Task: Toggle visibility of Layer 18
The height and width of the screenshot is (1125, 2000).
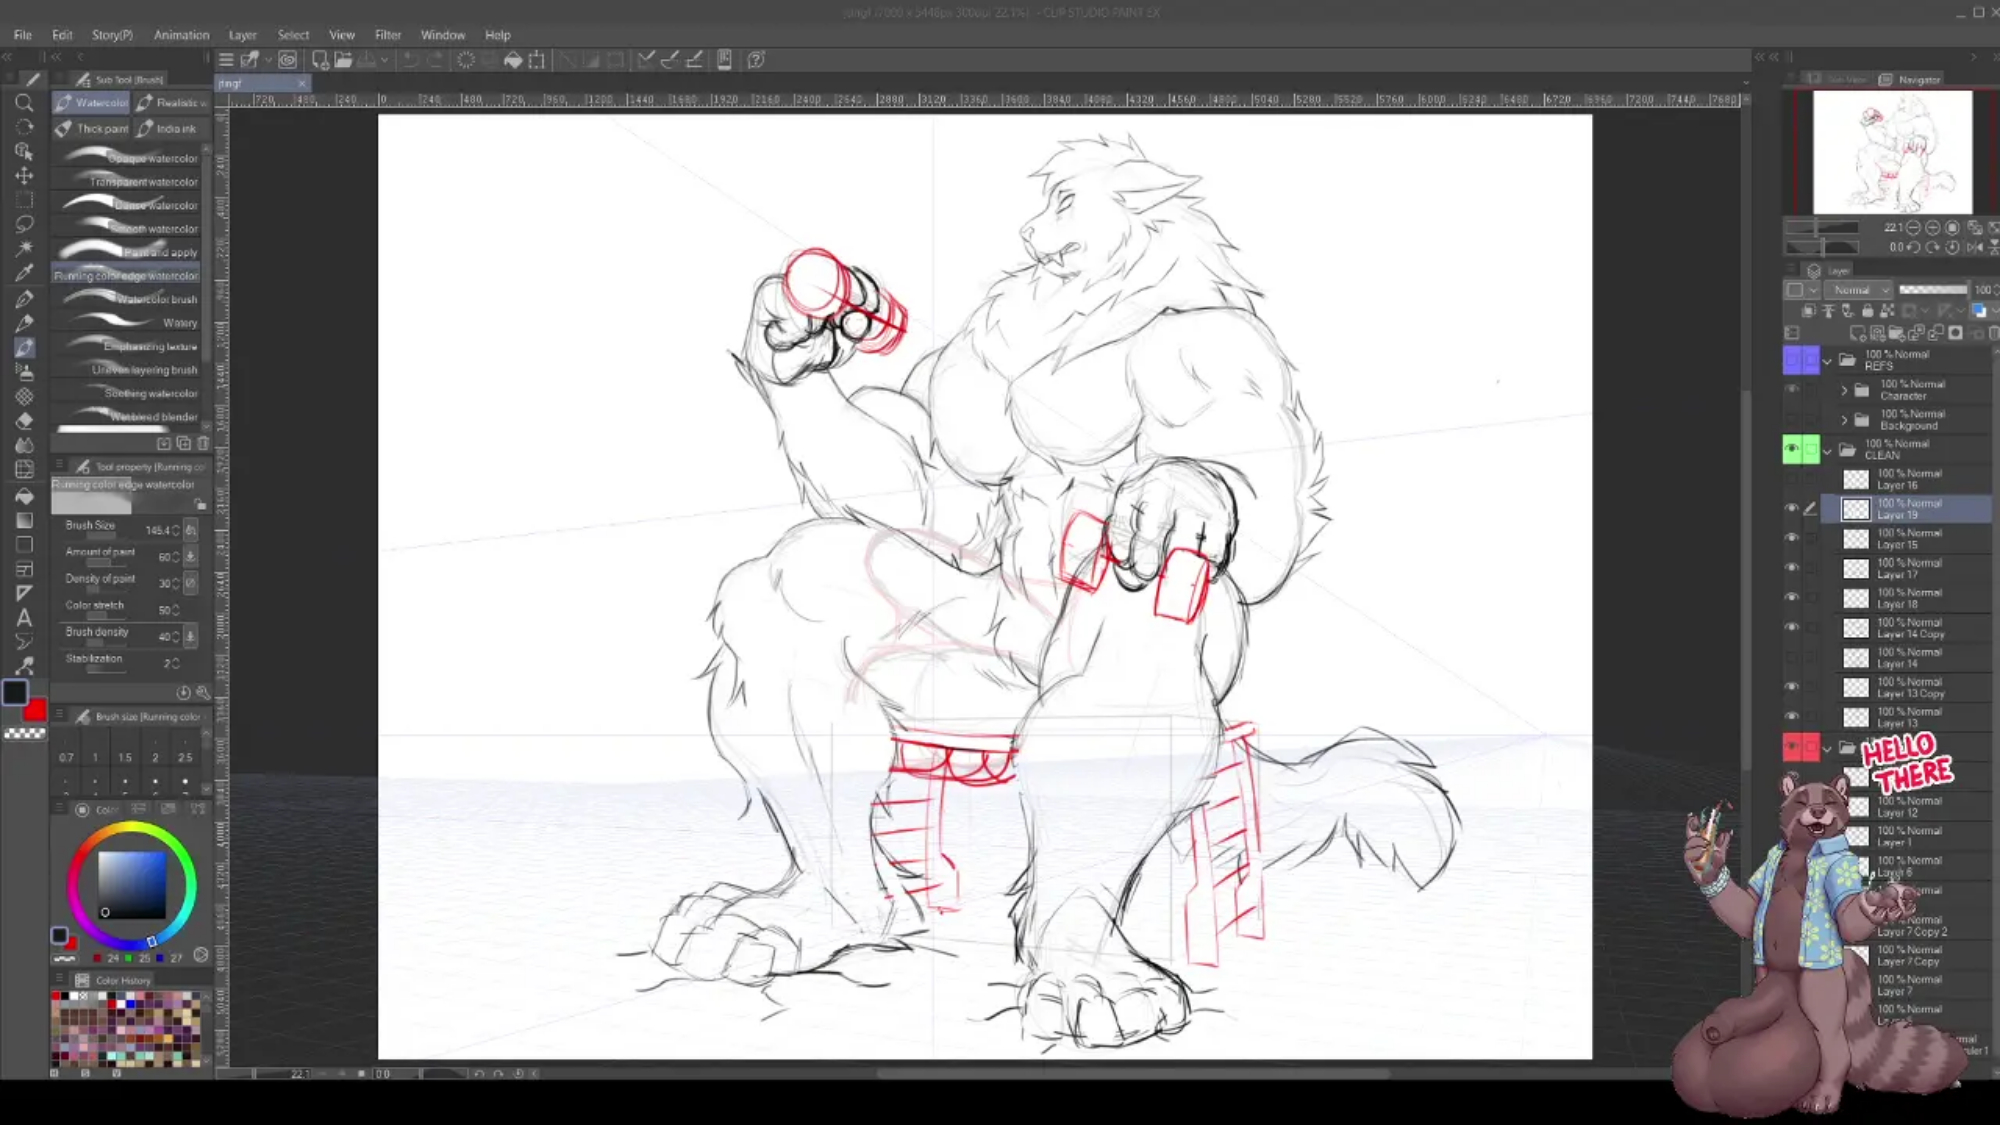Action: tap(1791, 598)
